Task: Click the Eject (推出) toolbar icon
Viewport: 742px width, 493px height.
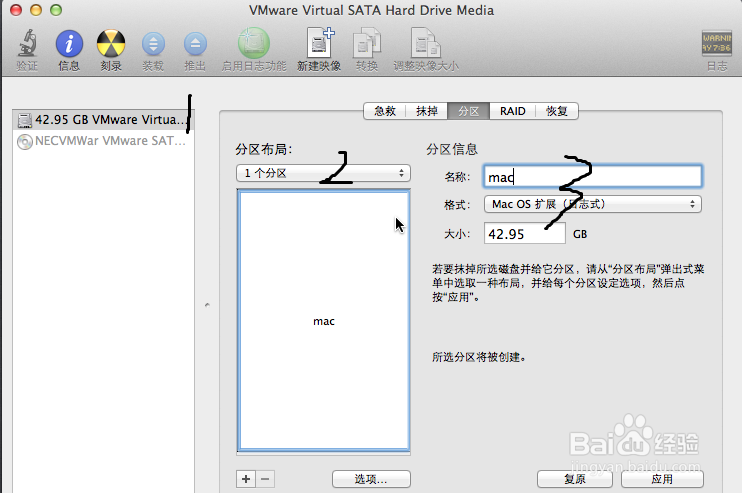Action: click(195, 44)
